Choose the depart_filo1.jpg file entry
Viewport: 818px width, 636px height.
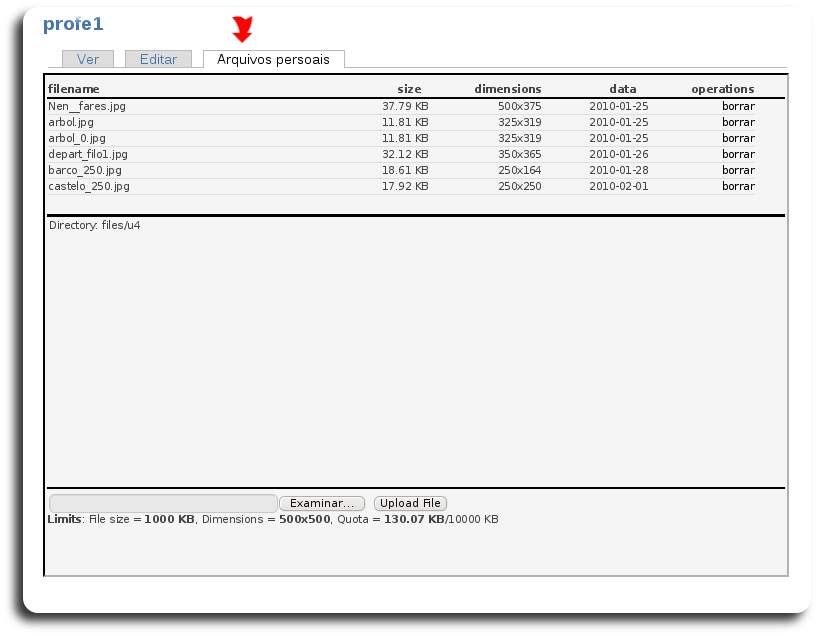88,154
